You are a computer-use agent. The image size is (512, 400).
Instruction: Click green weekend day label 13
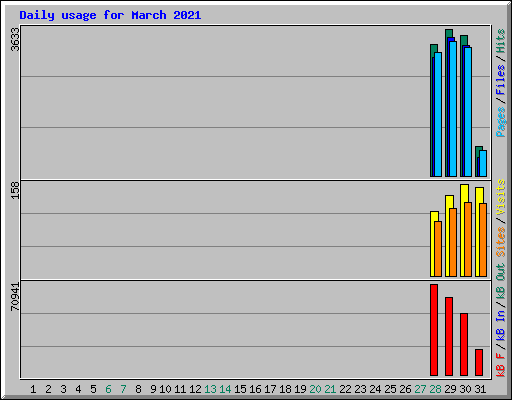(210, 389)
